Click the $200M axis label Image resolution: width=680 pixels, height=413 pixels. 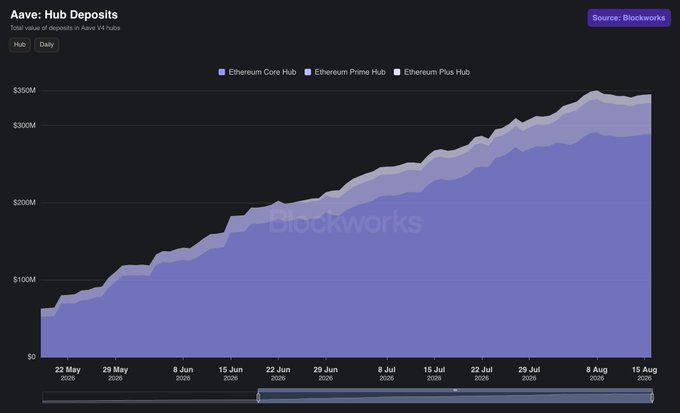point(24,203)
